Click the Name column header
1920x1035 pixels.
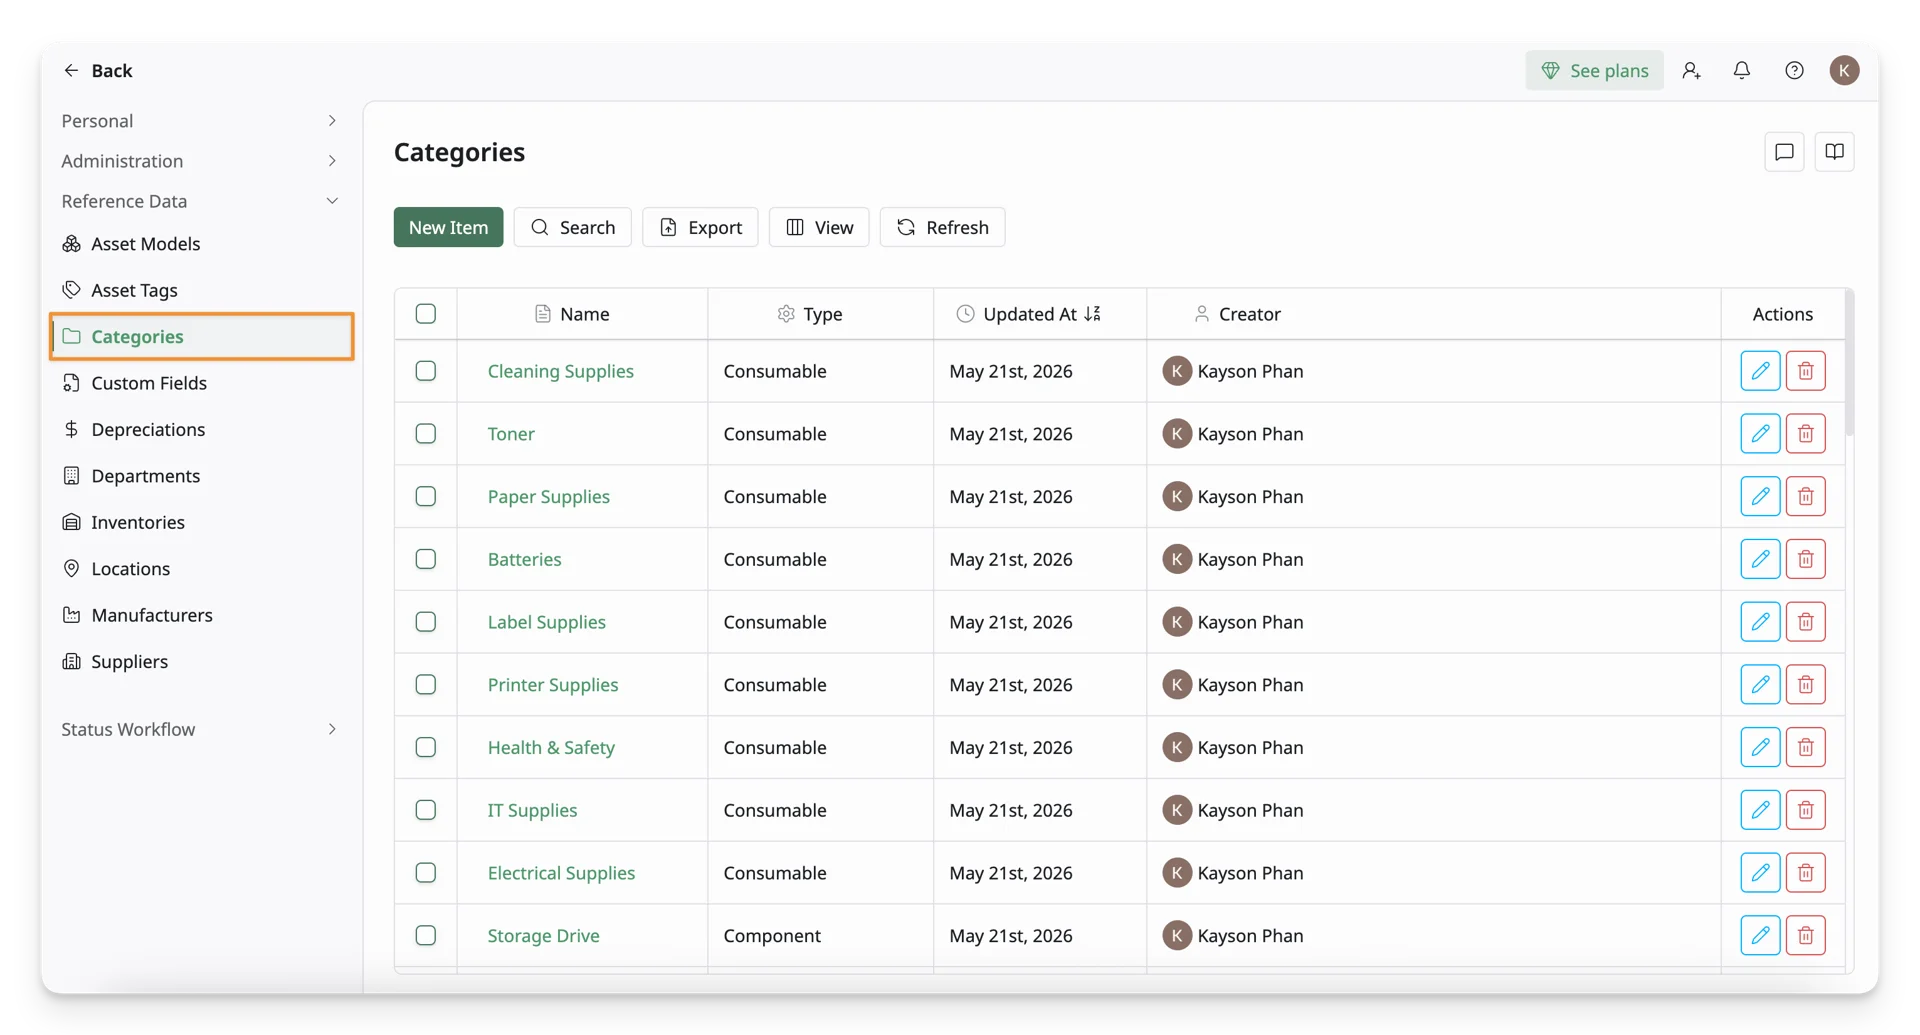(x=583, y=314)
